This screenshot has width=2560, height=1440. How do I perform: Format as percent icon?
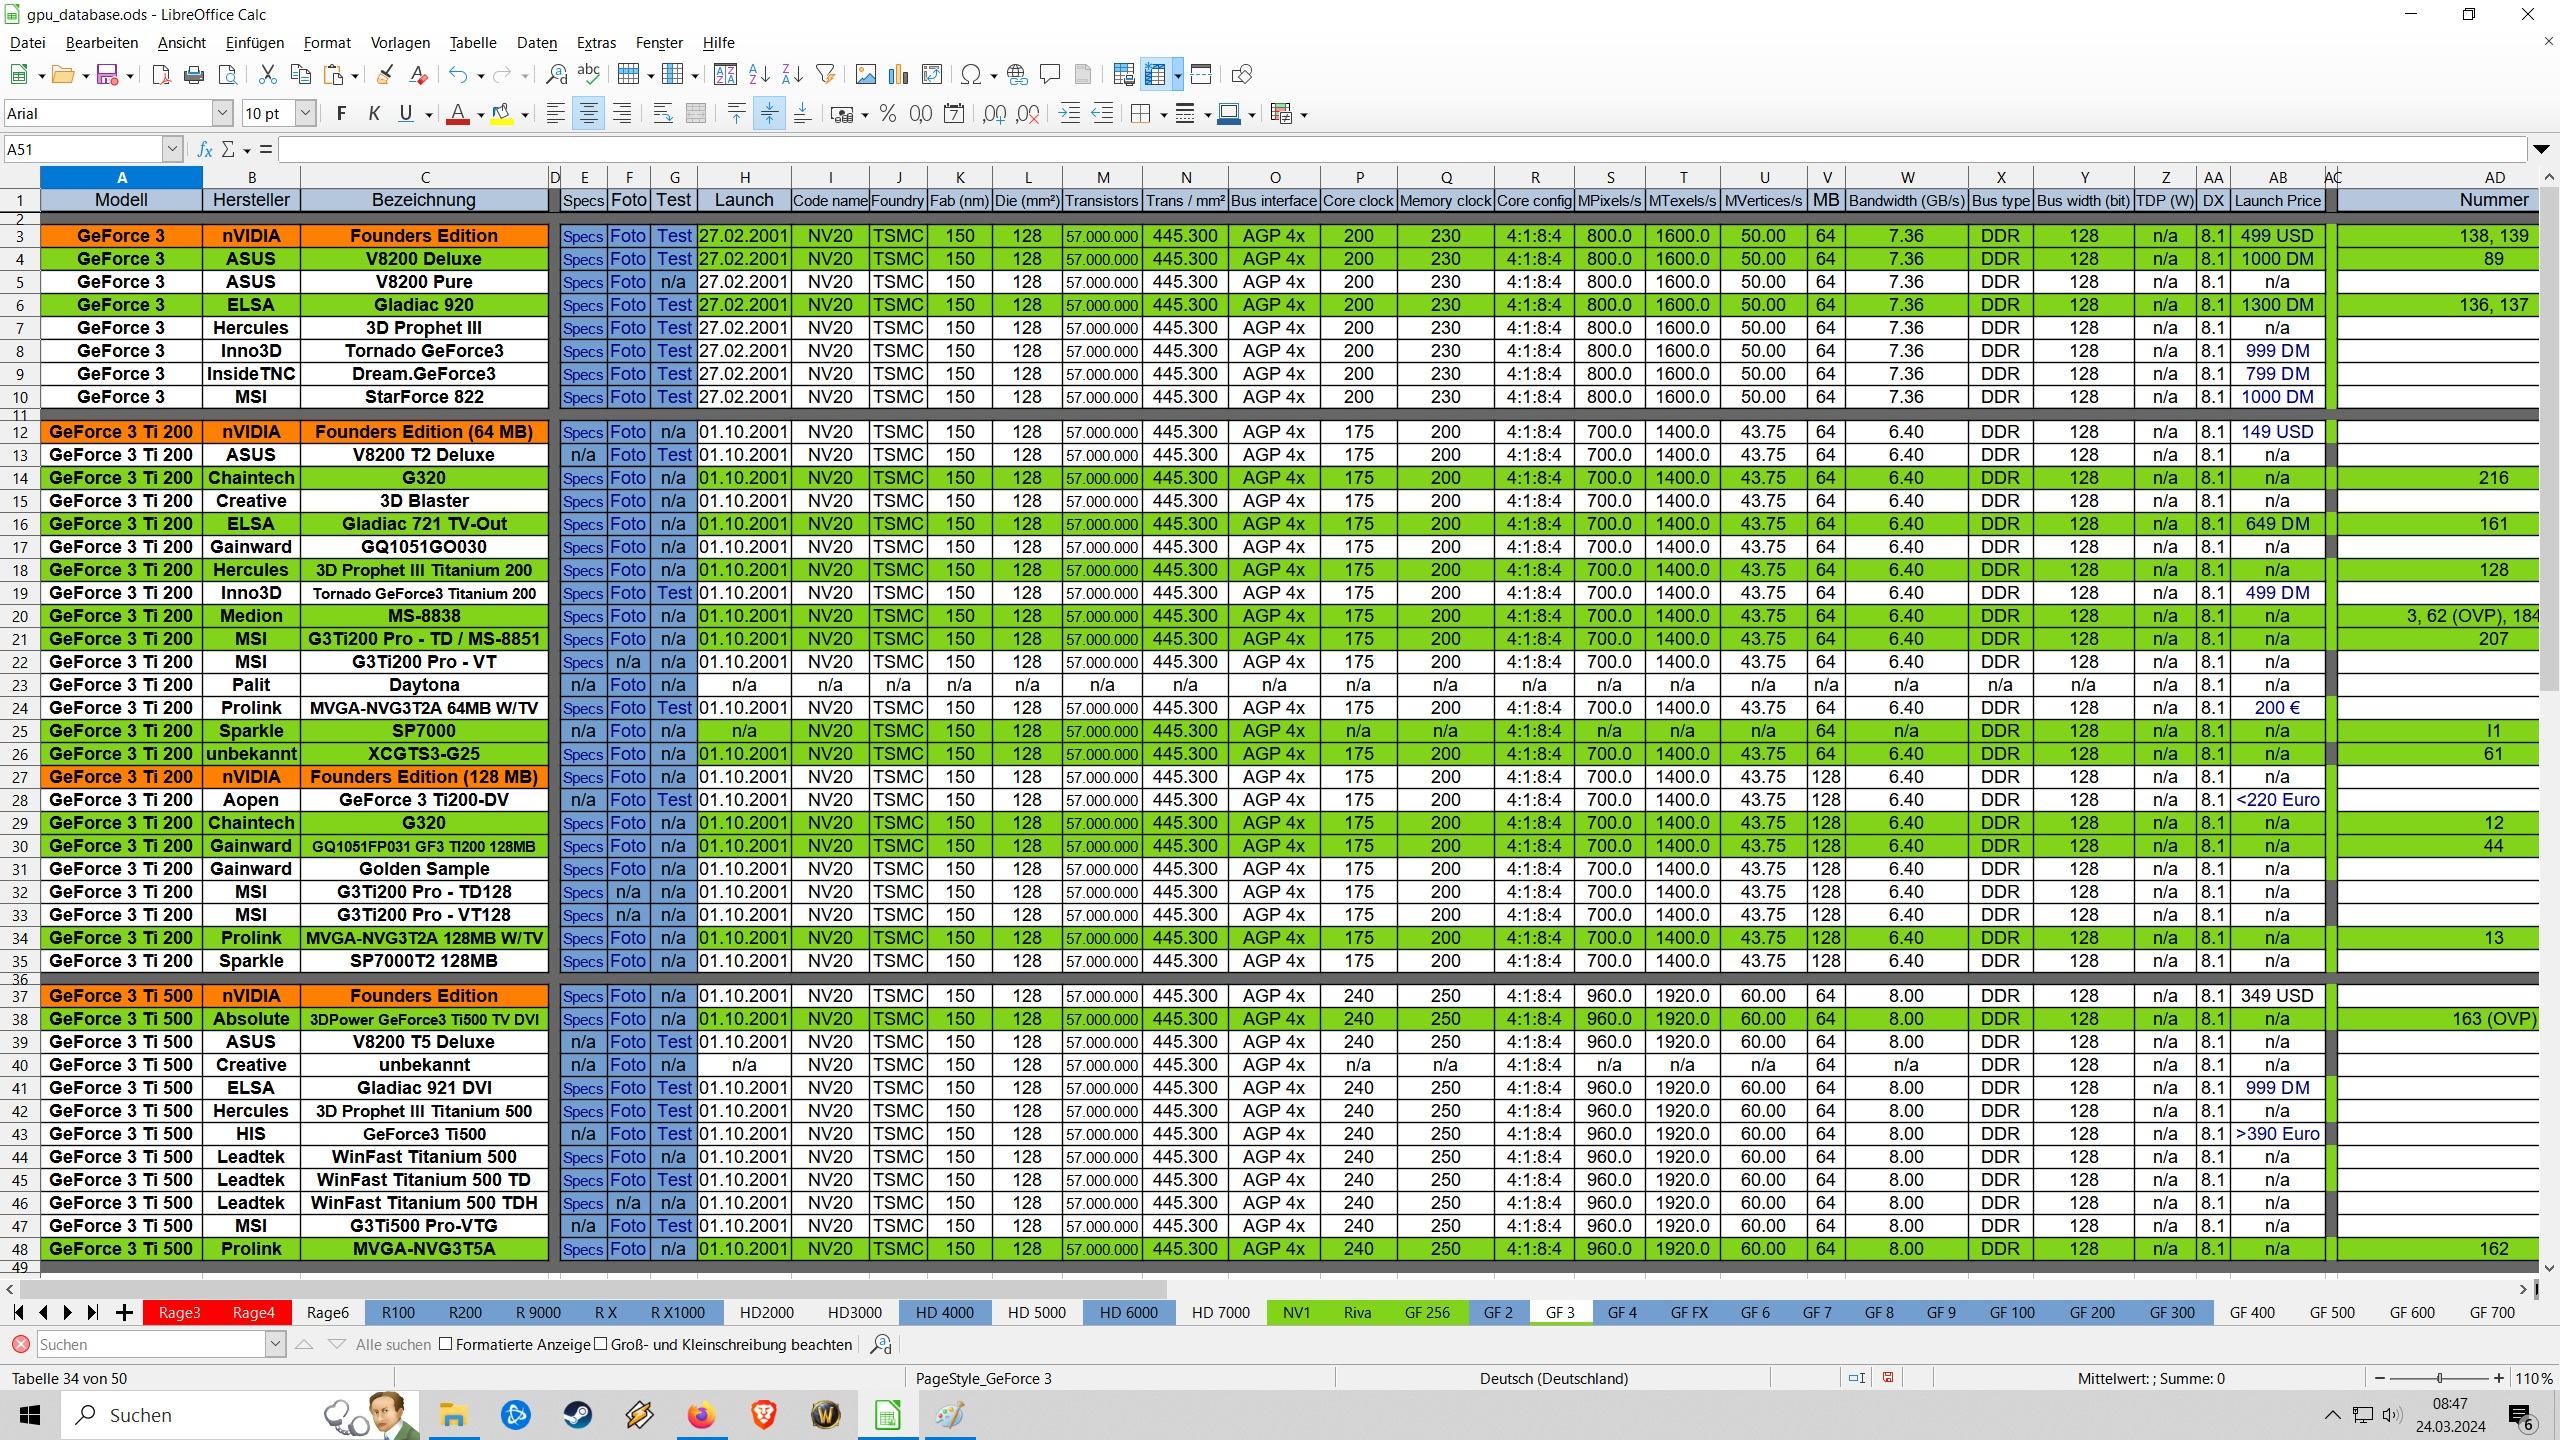887,114
